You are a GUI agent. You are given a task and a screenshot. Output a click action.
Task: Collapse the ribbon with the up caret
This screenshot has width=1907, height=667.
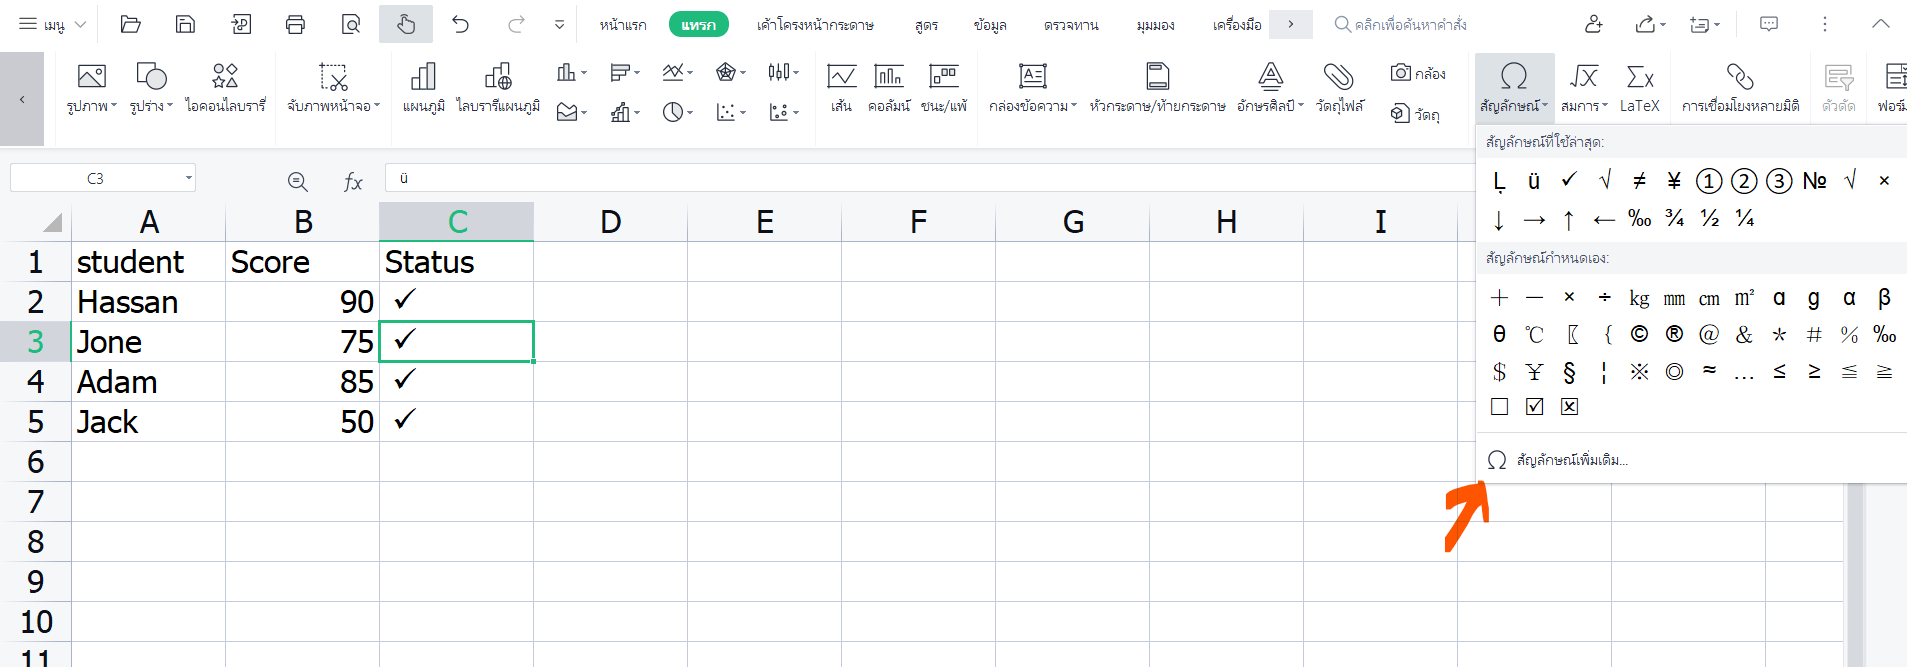[x=1881, y=24]
